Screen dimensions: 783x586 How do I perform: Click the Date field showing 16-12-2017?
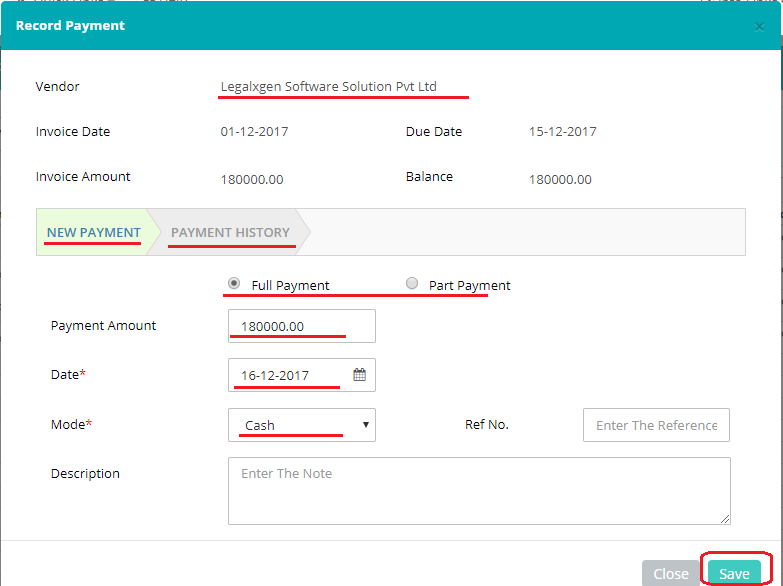[x=290, y=375]
